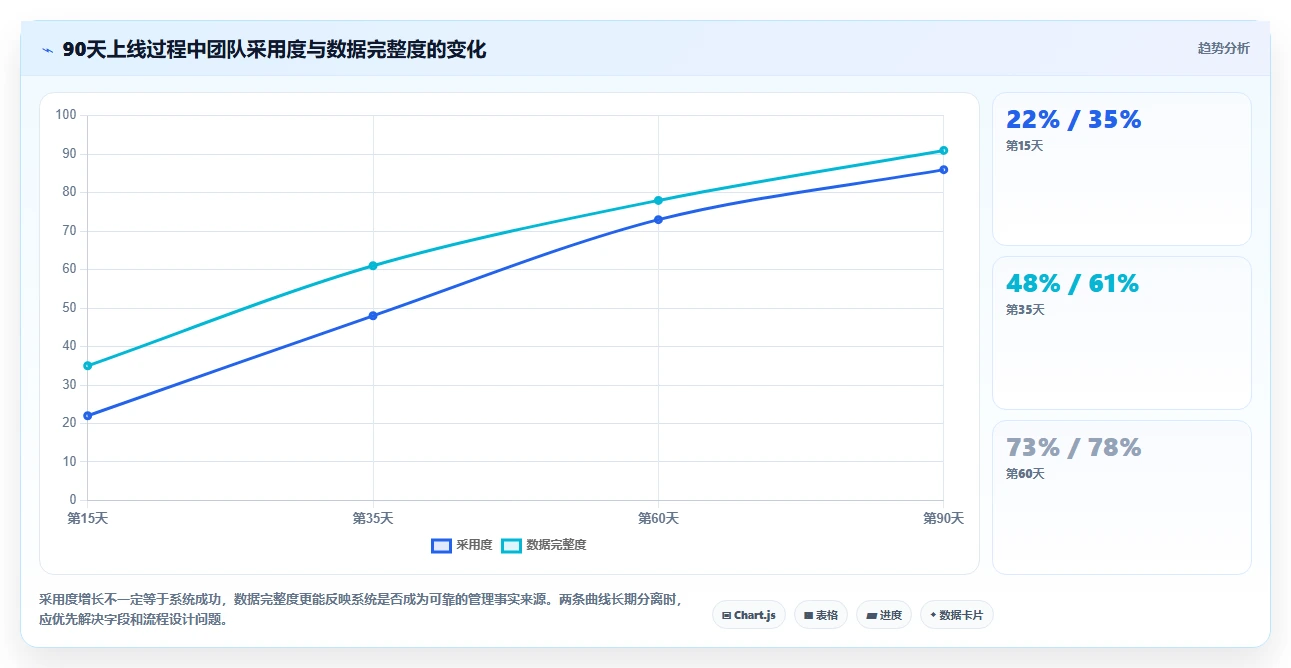Screen dimensions: 1291x668
Task: Click the footnote paragraph starting 采用度增长不一定
Action: tap(361, 609)
